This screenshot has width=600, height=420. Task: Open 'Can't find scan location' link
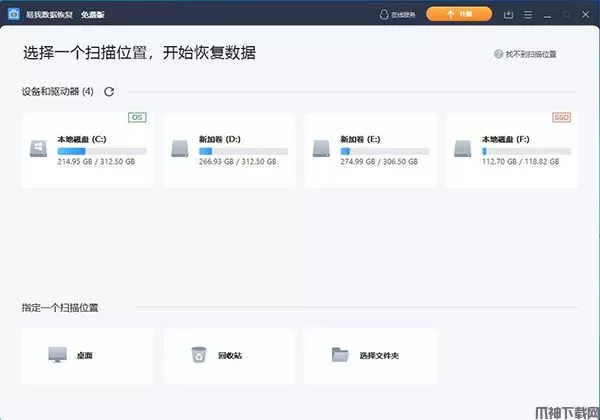pos(531,54)
